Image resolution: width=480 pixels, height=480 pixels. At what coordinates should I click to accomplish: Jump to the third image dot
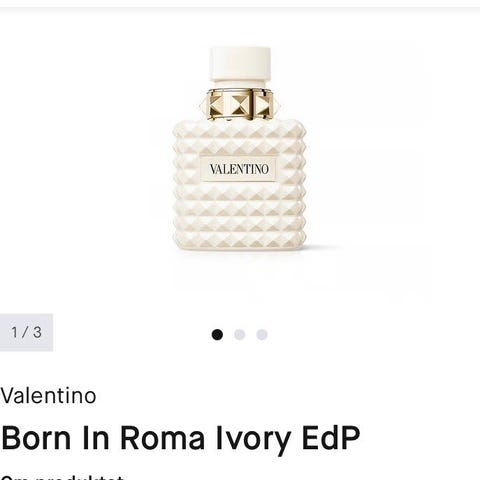(x=262, y=334)
